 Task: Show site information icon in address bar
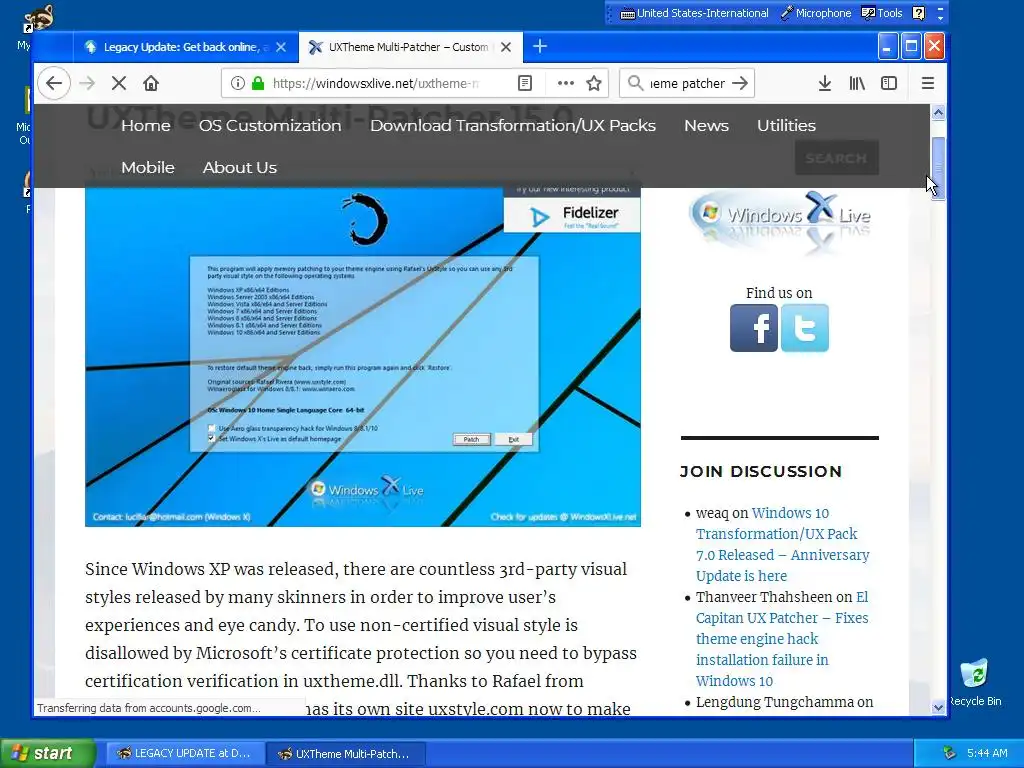click(238, 83)
